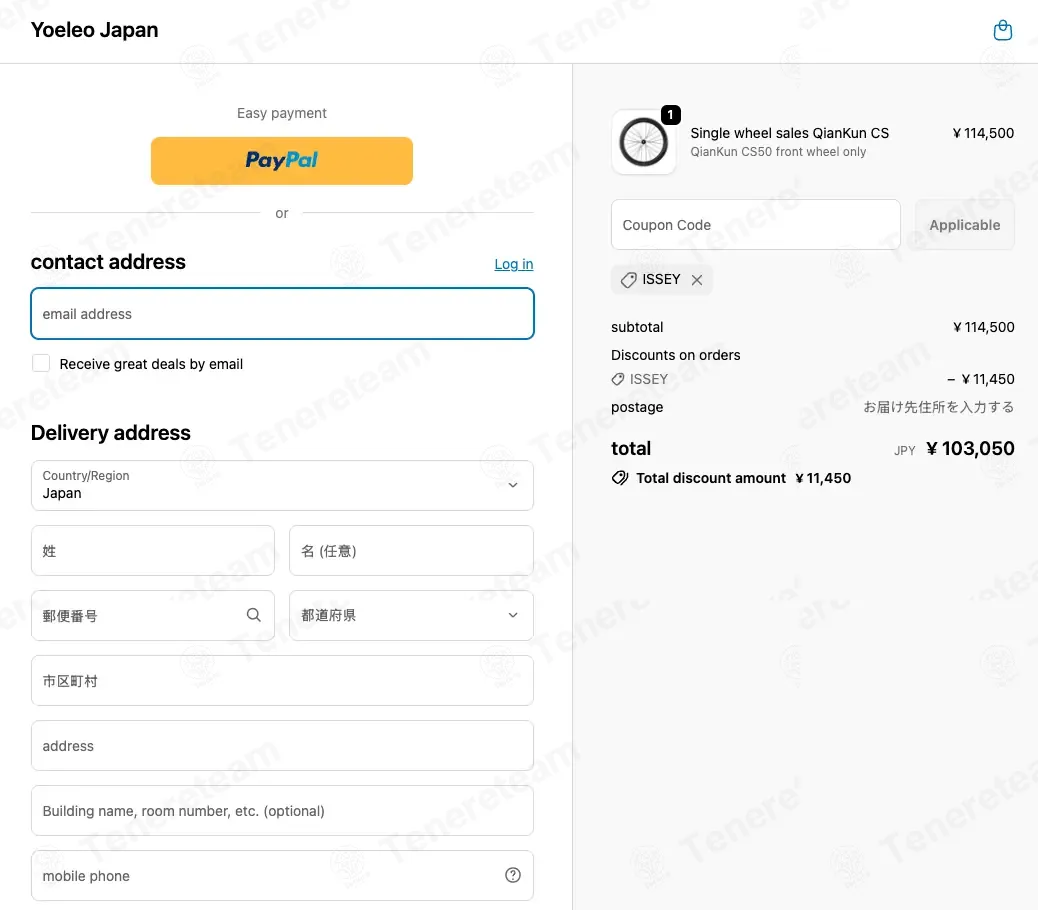Pay with the PayPal button
This screenshot has height=910, width=1038.
[282, 161]
